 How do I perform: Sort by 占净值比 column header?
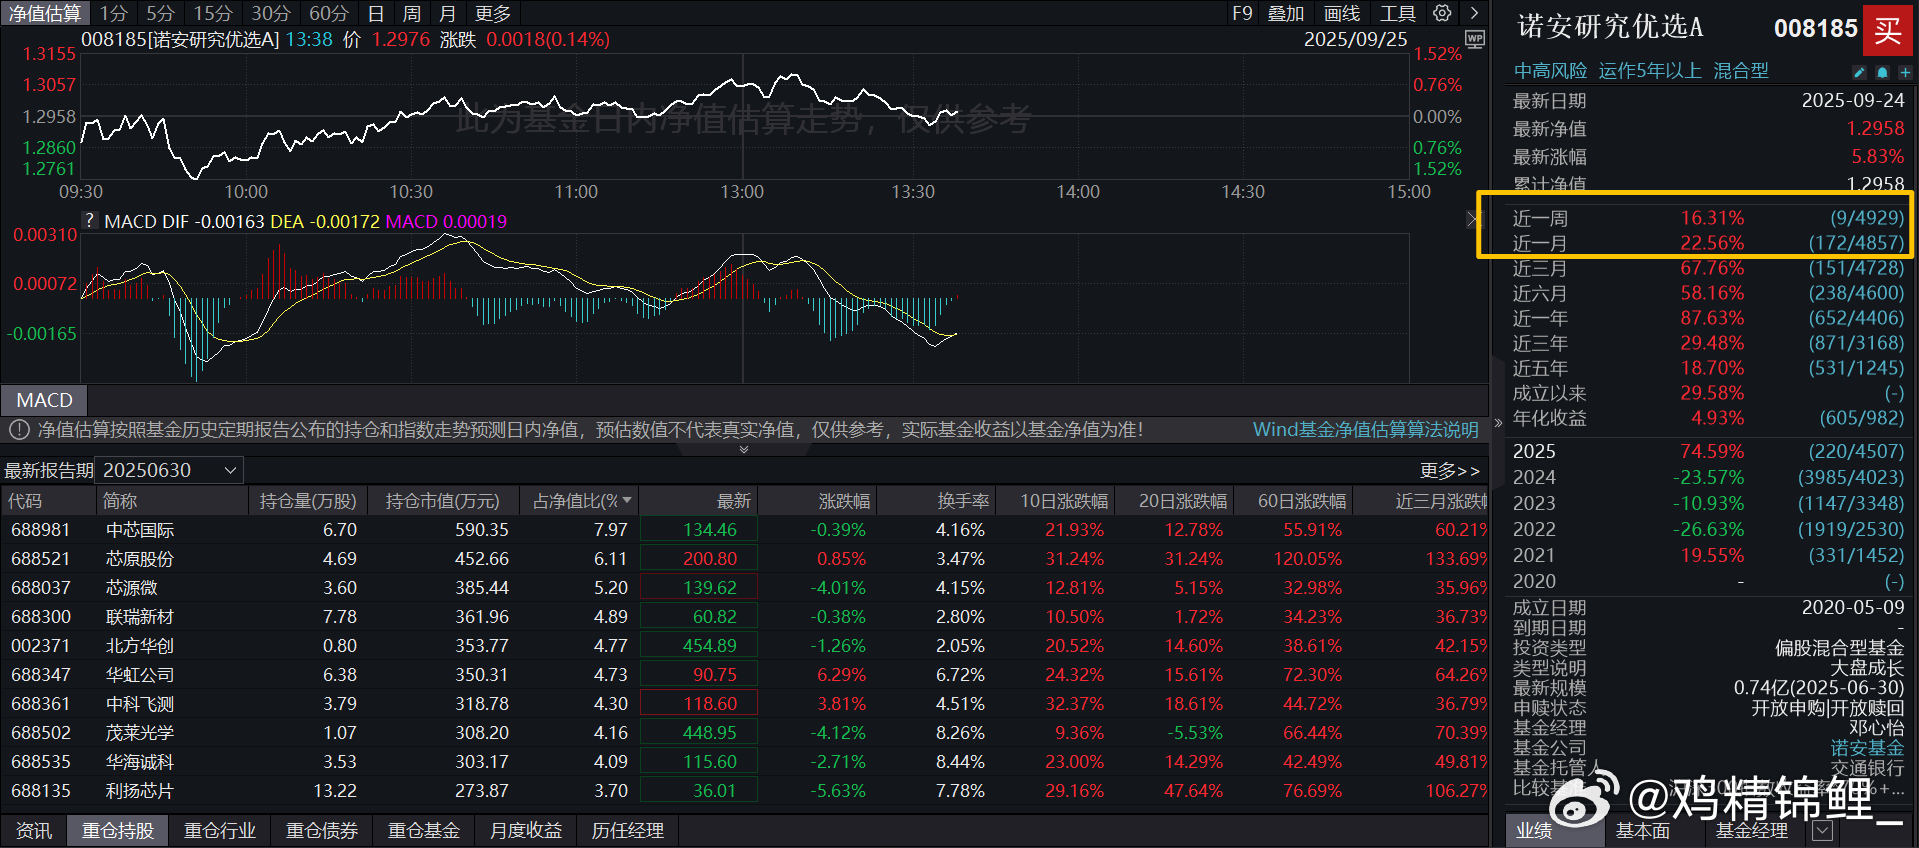tap(580, 501)
